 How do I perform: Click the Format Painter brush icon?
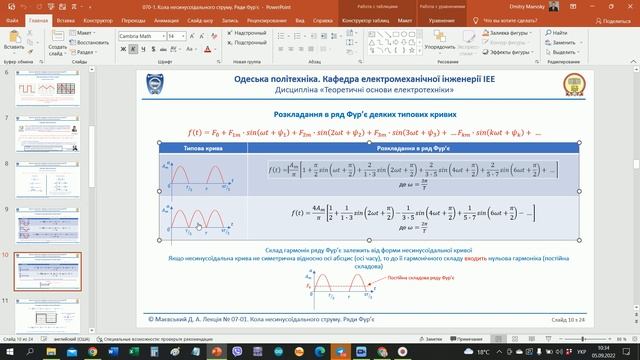point(30,52)
